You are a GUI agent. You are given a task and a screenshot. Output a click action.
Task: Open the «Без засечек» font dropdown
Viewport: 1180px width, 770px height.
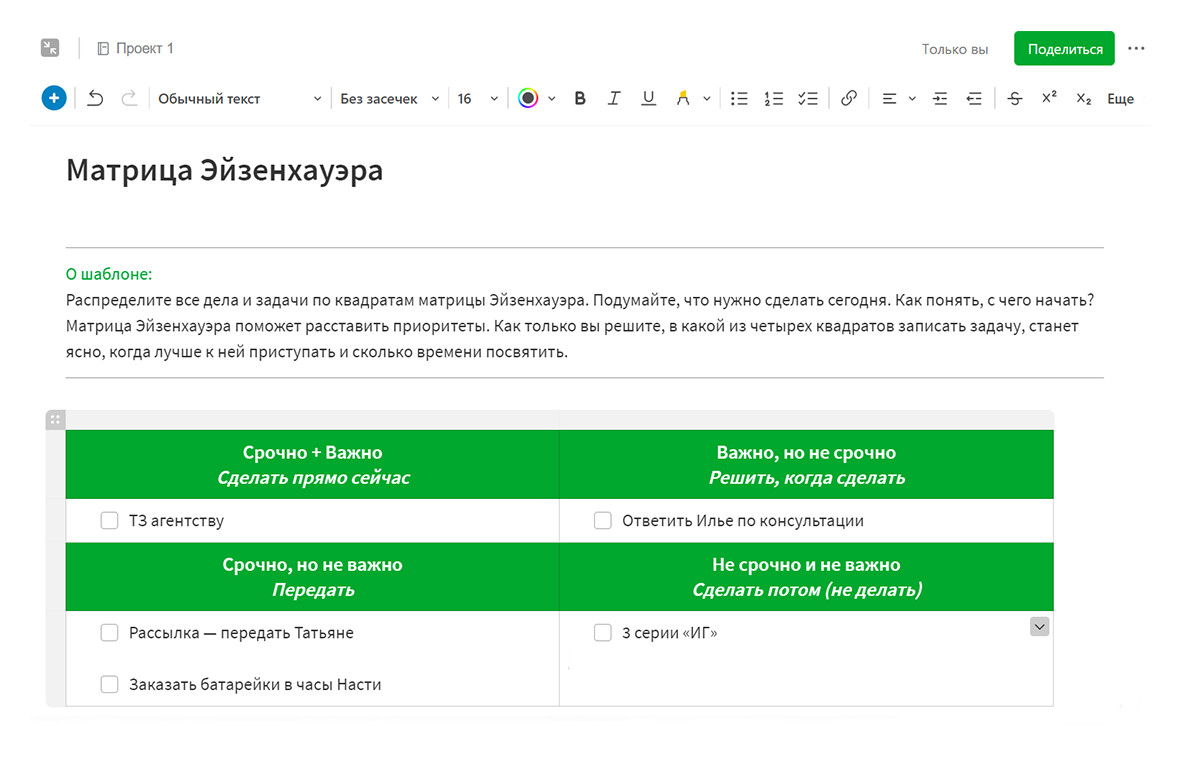pyautogui.click(x=389, y=99)
